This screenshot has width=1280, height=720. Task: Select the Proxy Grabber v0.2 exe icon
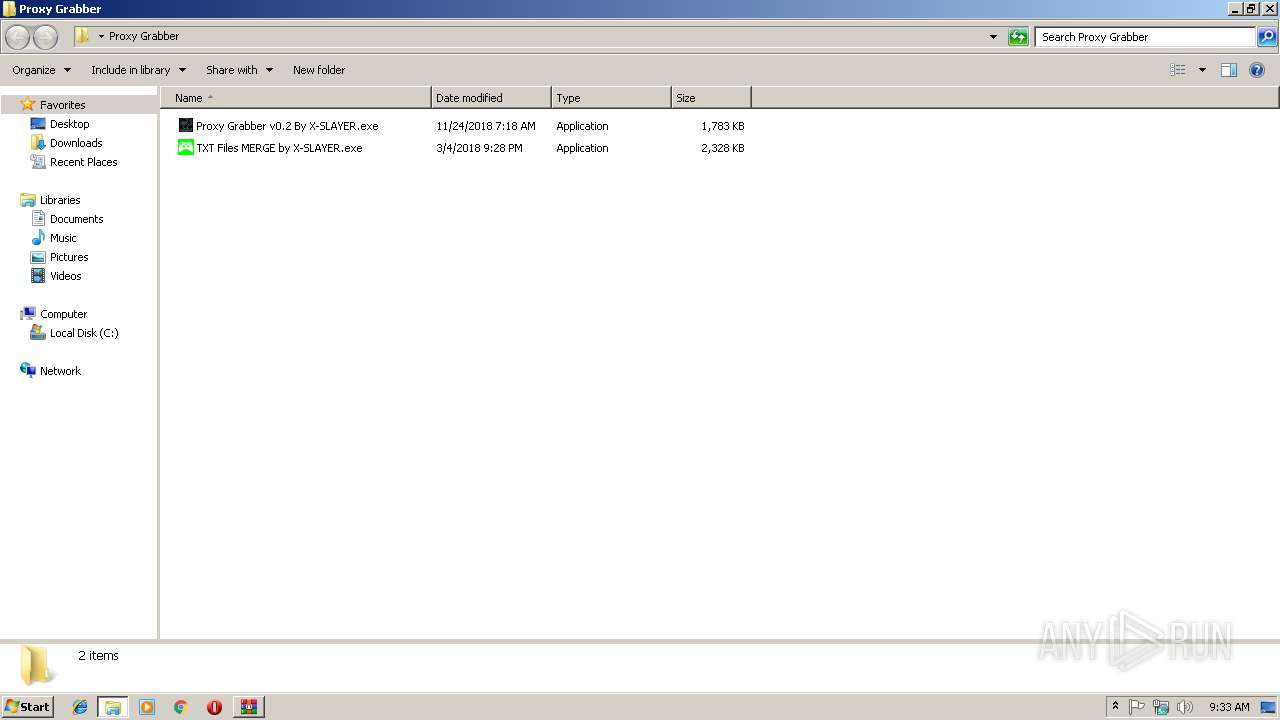click(x=185, y=126)
